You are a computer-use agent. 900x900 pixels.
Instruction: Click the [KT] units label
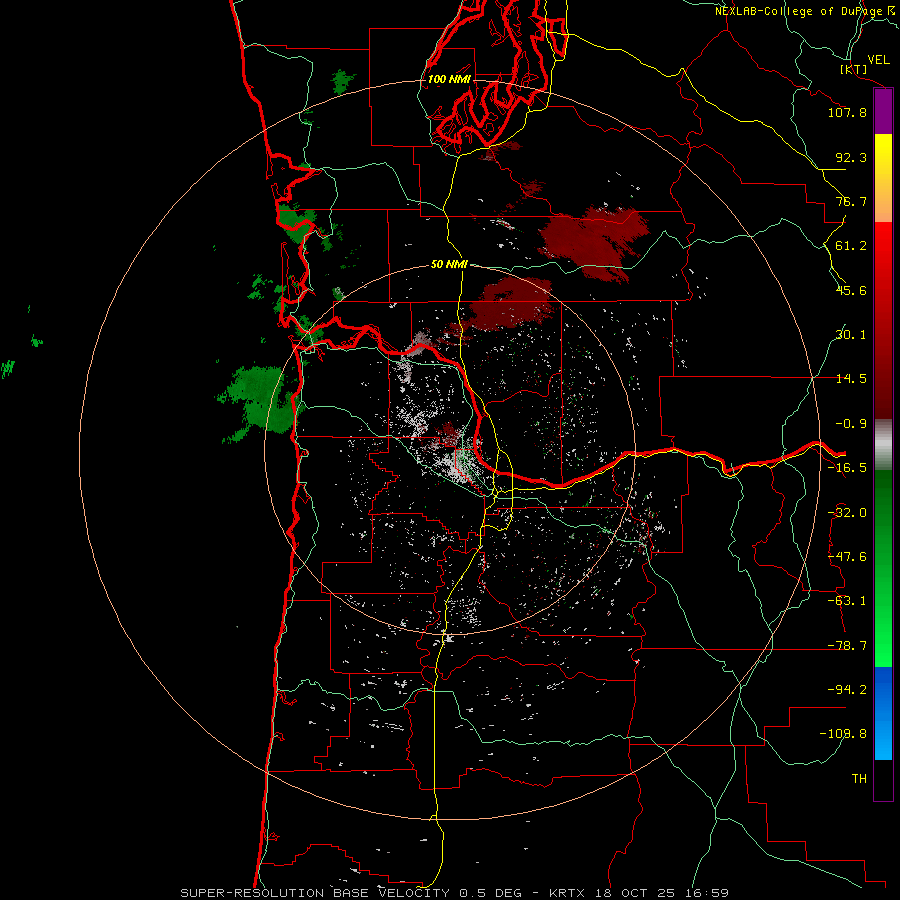click(853, 69)
